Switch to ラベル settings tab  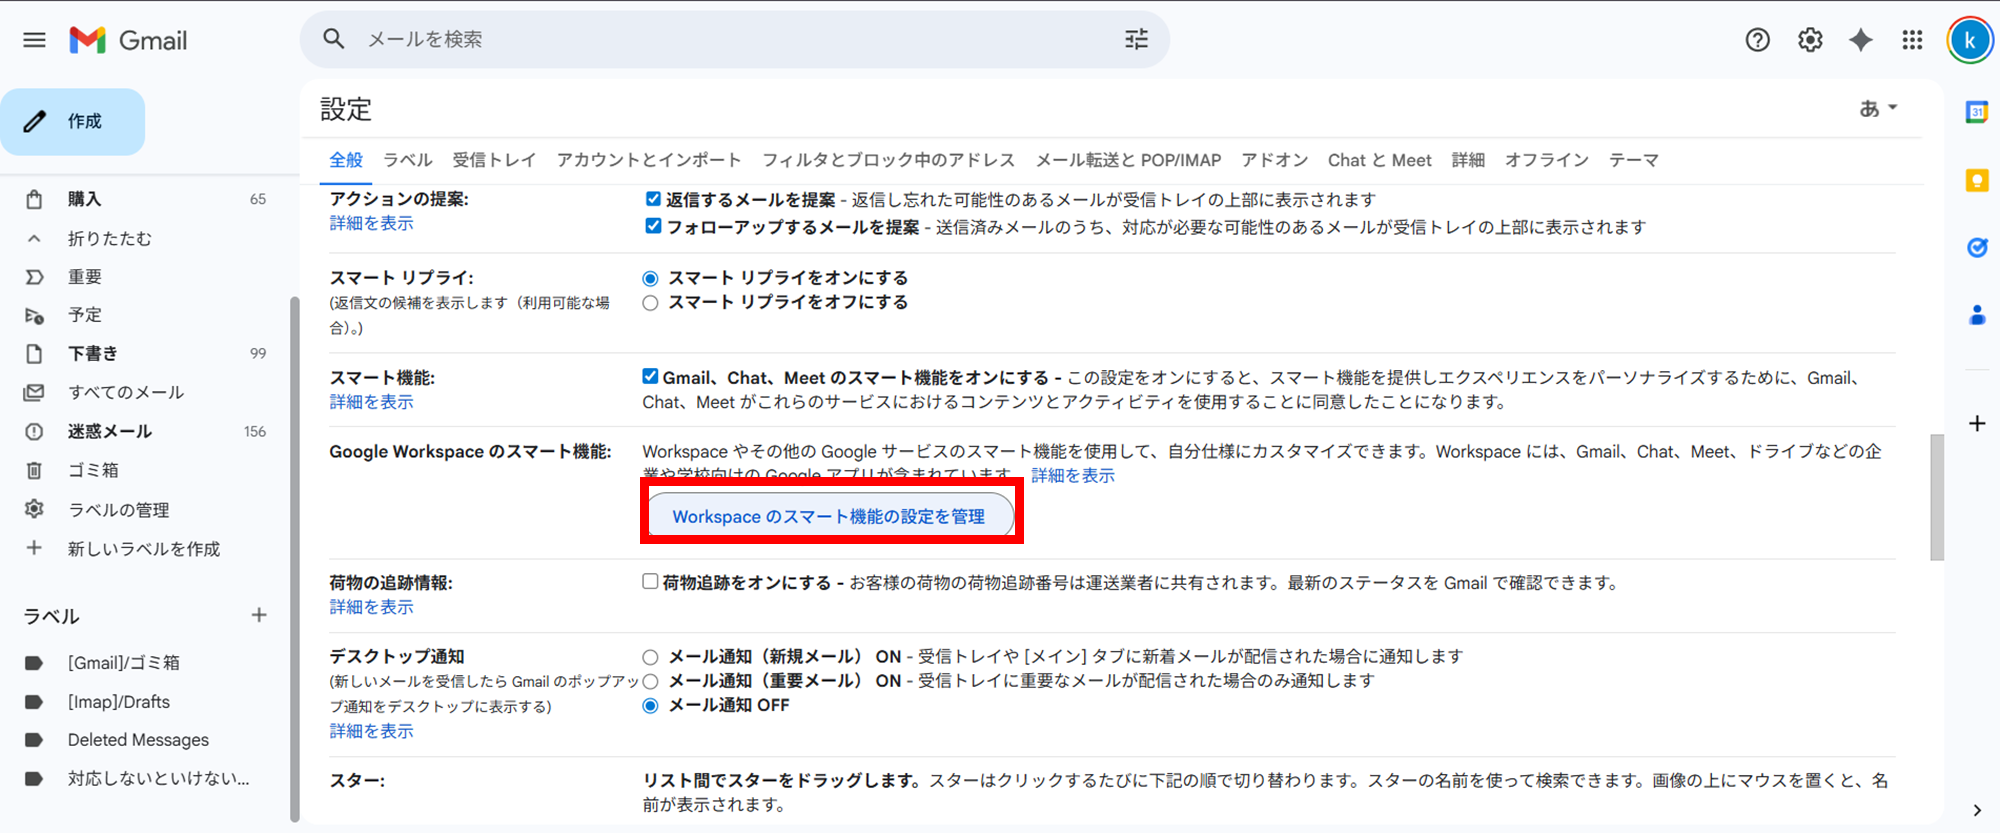(x=407, y=160)
